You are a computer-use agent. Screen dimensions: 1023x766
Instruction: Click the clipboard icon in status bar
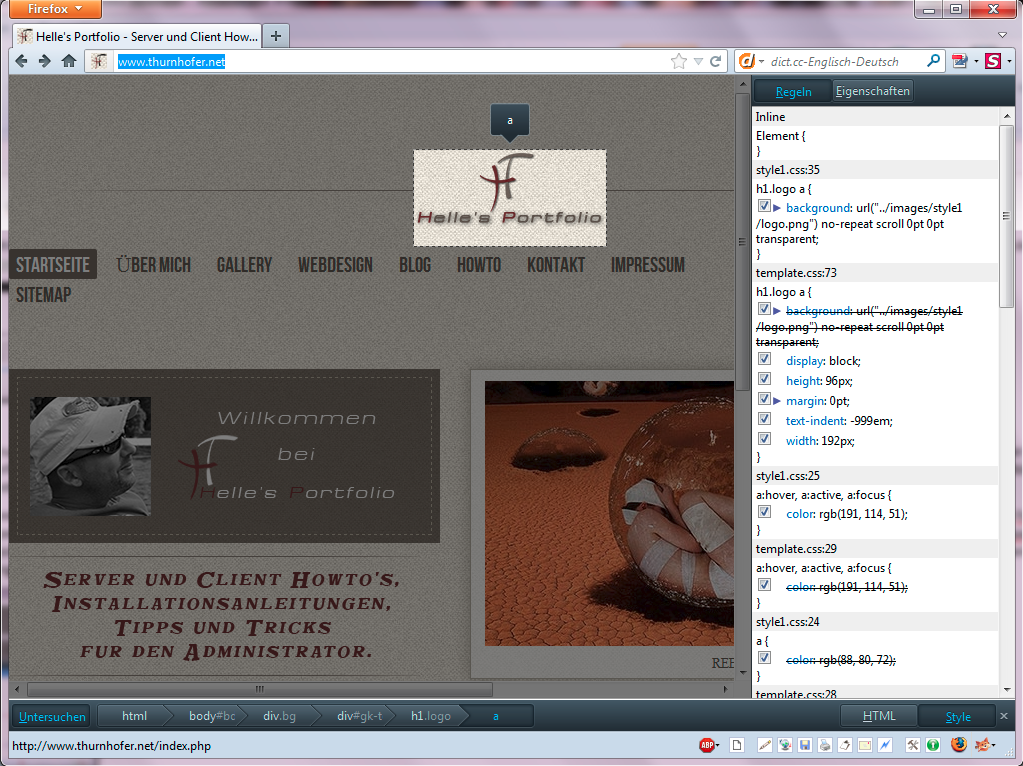pos(845,745)
